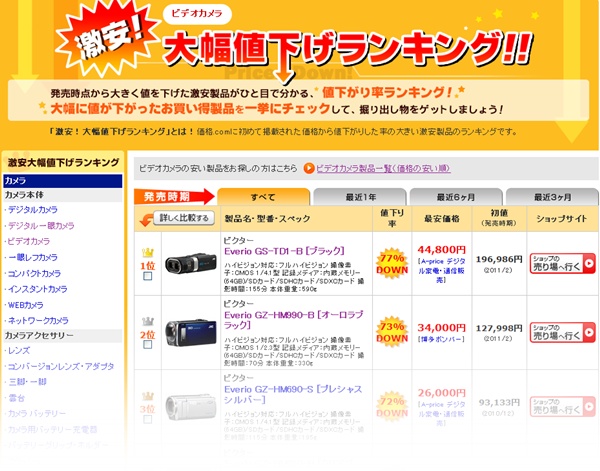600x471 pixels.
Task: Click the gold crown icon for 1位
Action: [148, 253]
